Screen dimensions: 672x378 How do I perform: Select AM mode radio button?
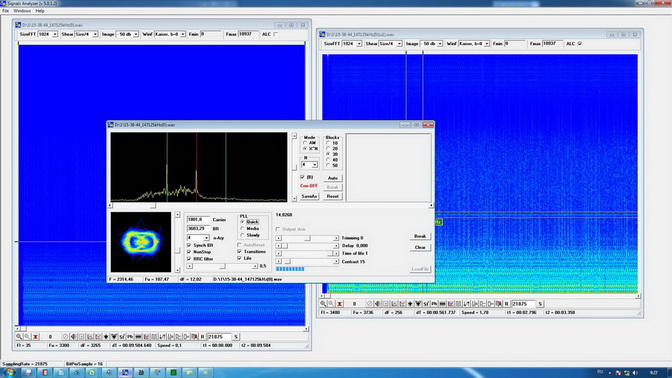(305, 143)
